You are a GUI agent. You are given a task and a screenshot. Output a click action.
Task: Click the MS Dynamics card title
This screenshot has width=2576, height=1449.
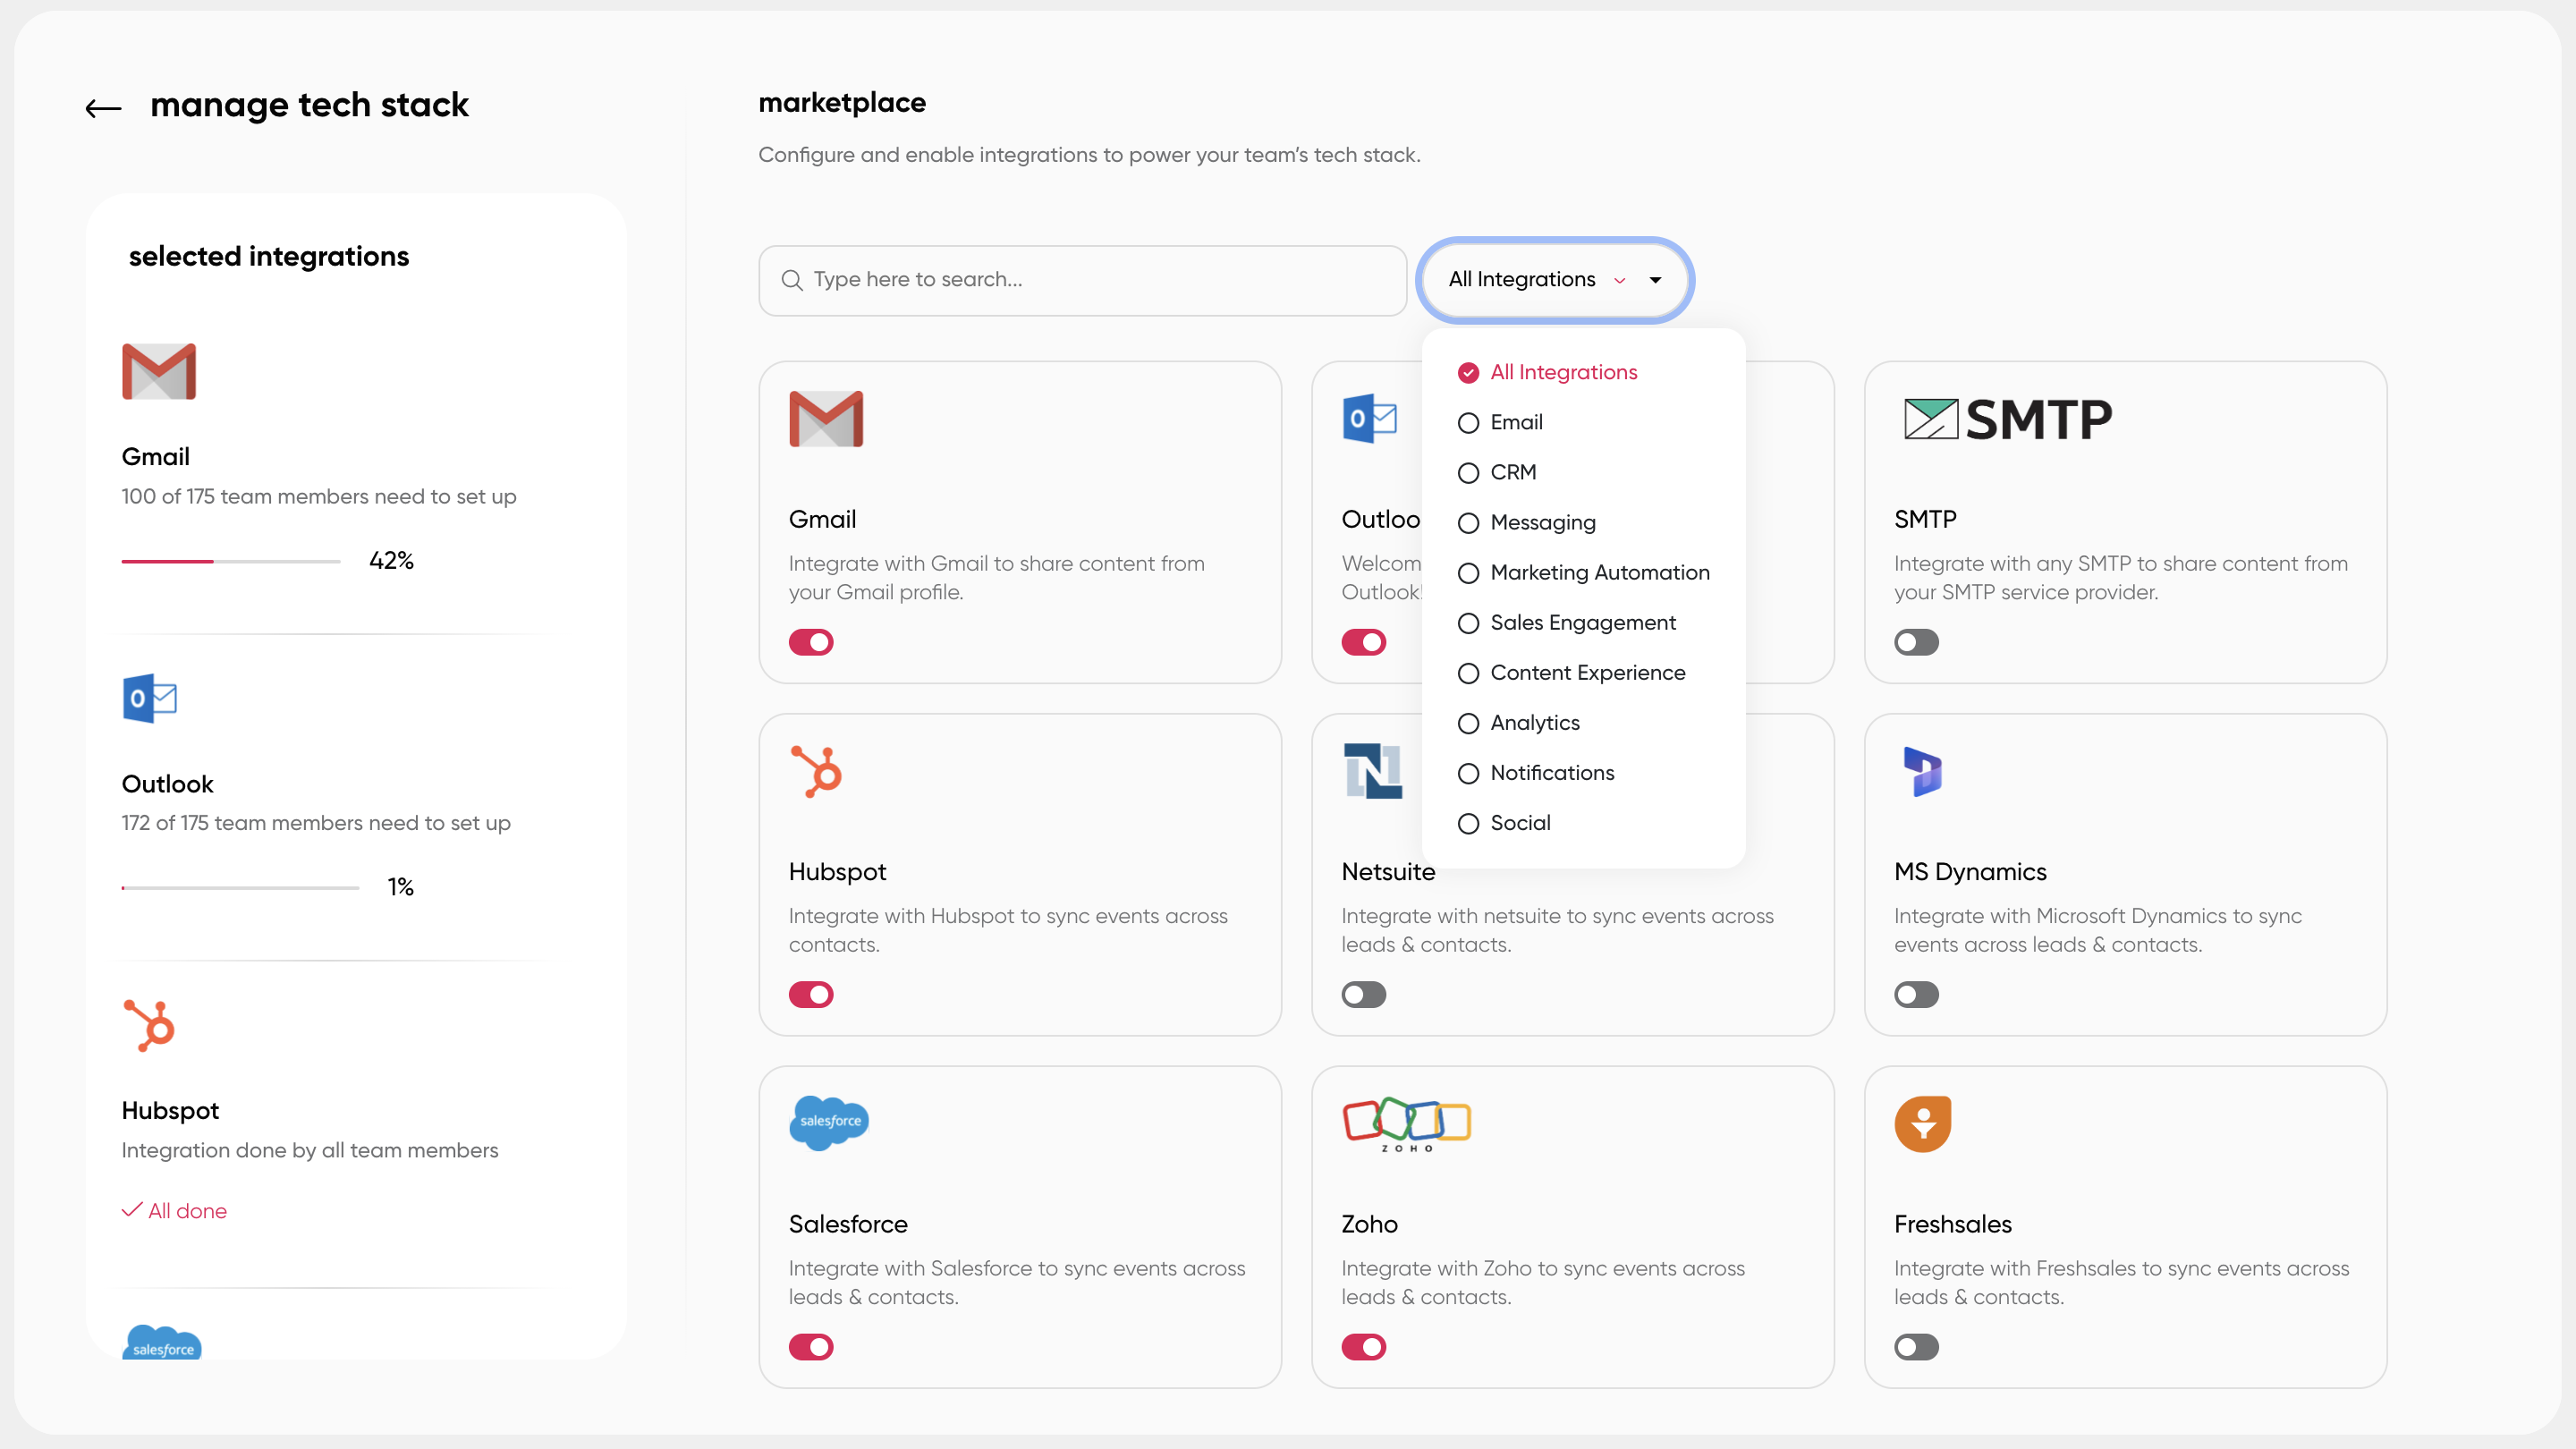(1970, 871)
